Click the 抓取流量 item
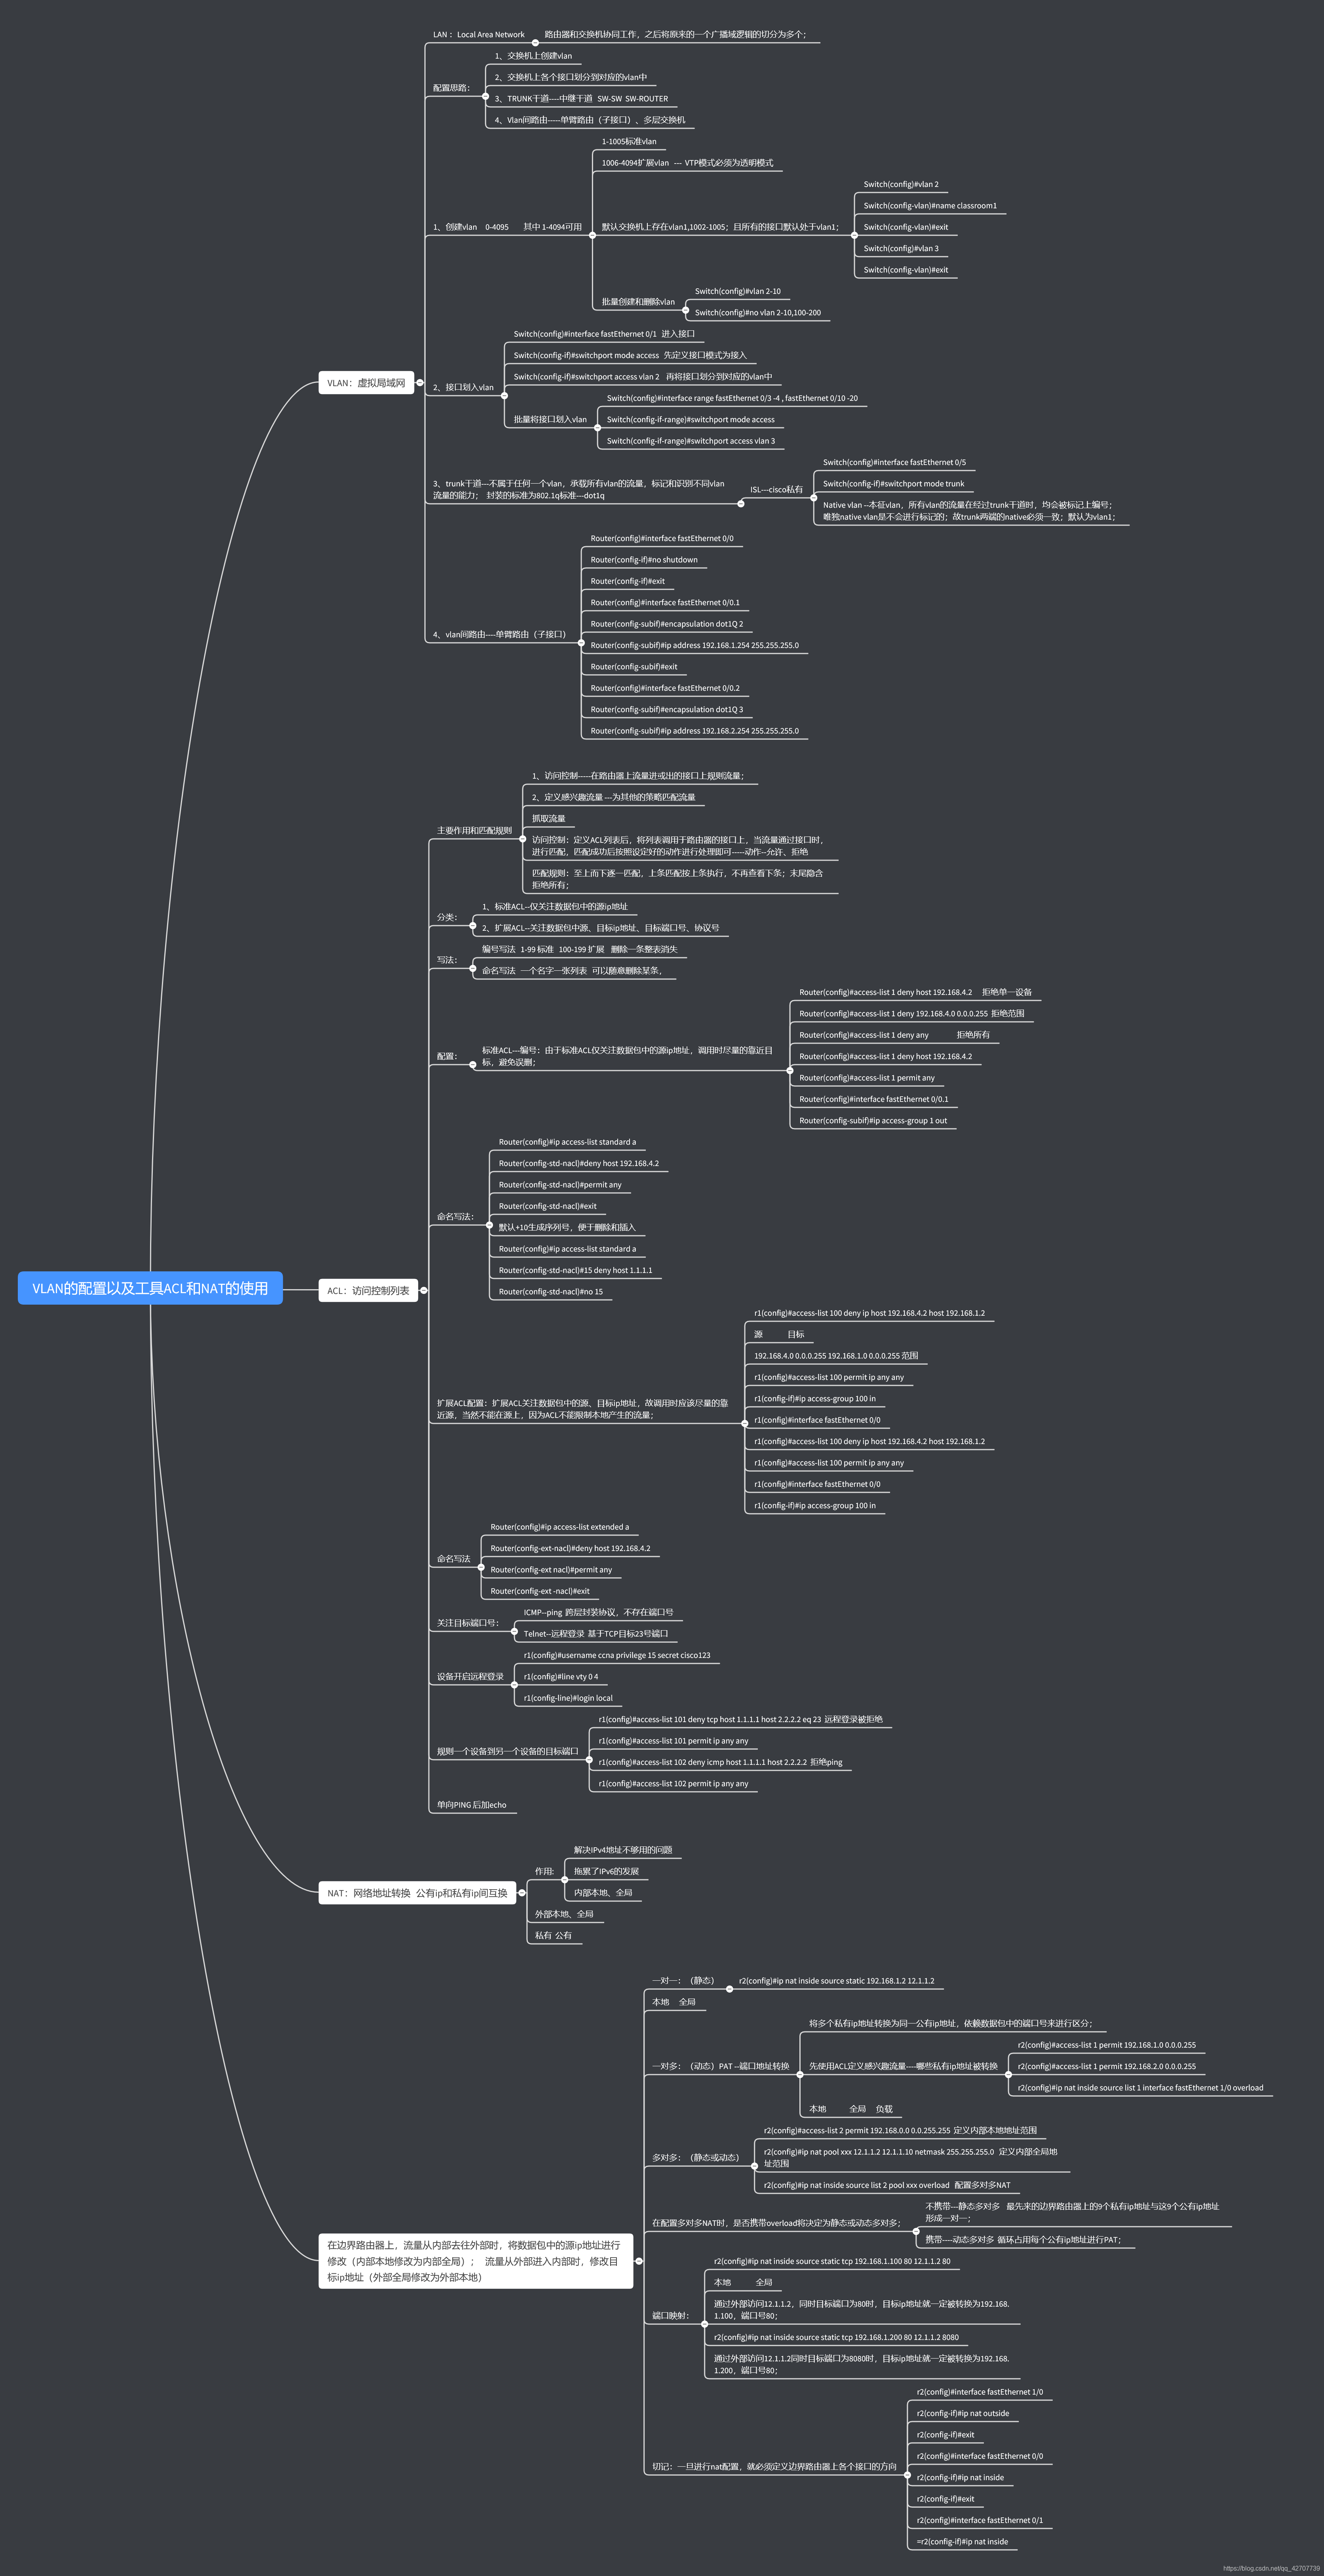The image size is (1324, 2576). point(549,819)
